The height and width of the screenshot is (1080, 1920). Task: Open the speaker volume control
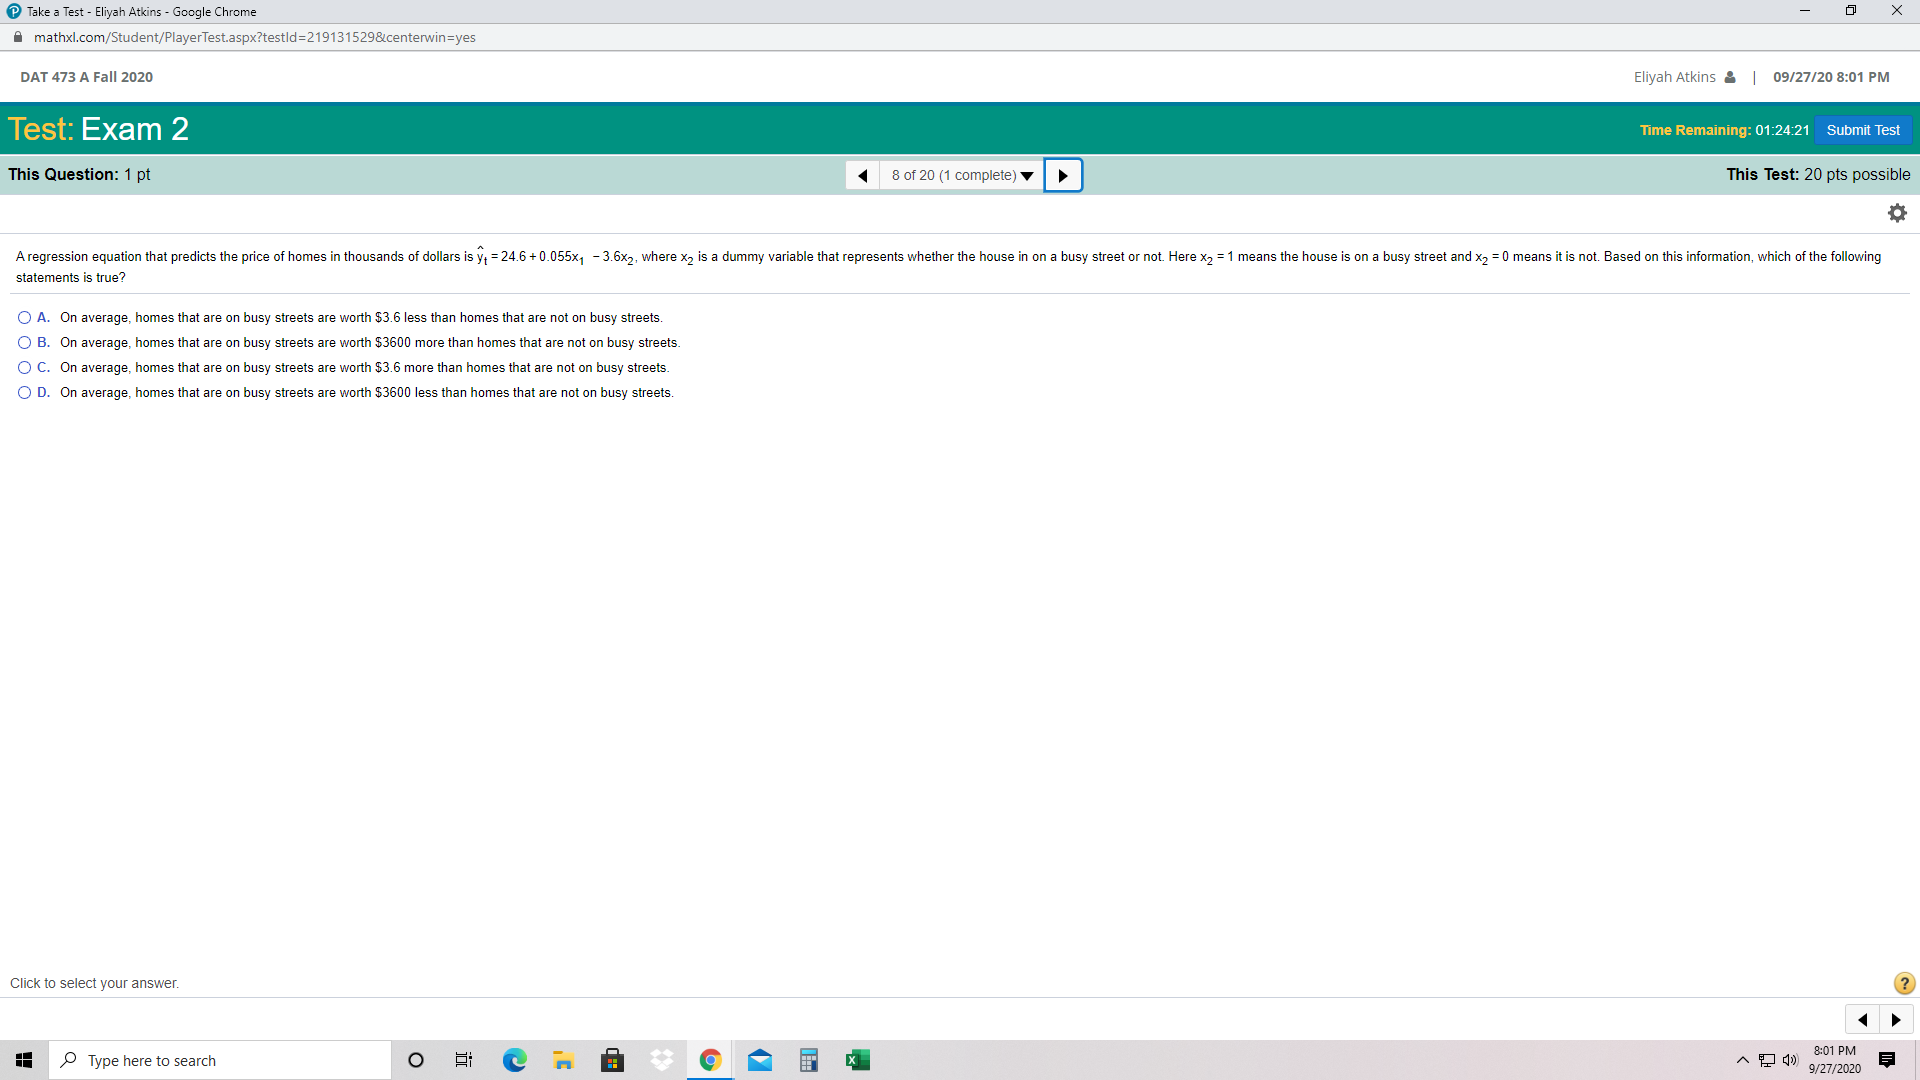coord(1790,1059)
